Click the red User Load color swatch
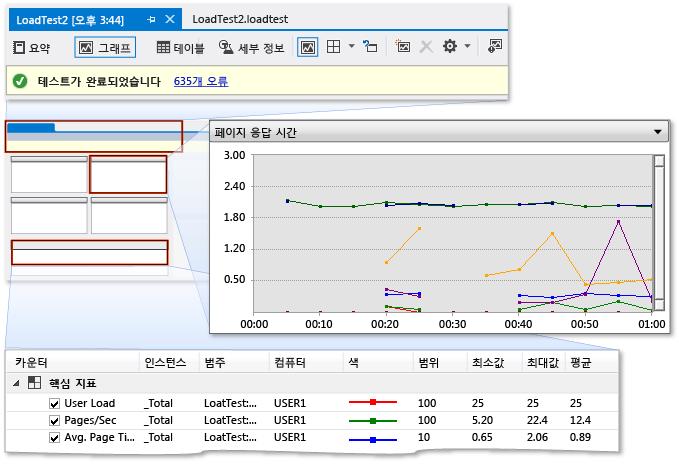679x464 pixels. 373,403
